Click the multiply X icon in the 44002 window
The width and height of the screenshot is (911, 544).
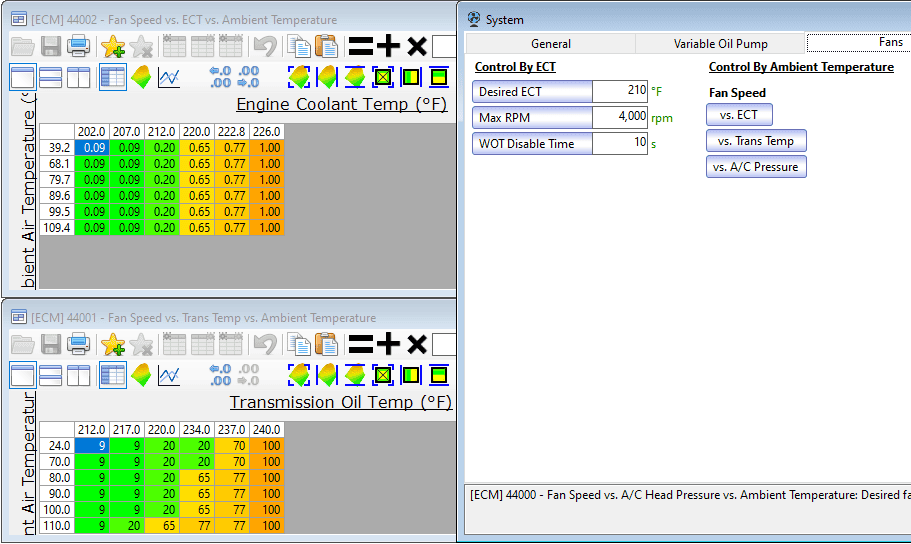[417, 46]
